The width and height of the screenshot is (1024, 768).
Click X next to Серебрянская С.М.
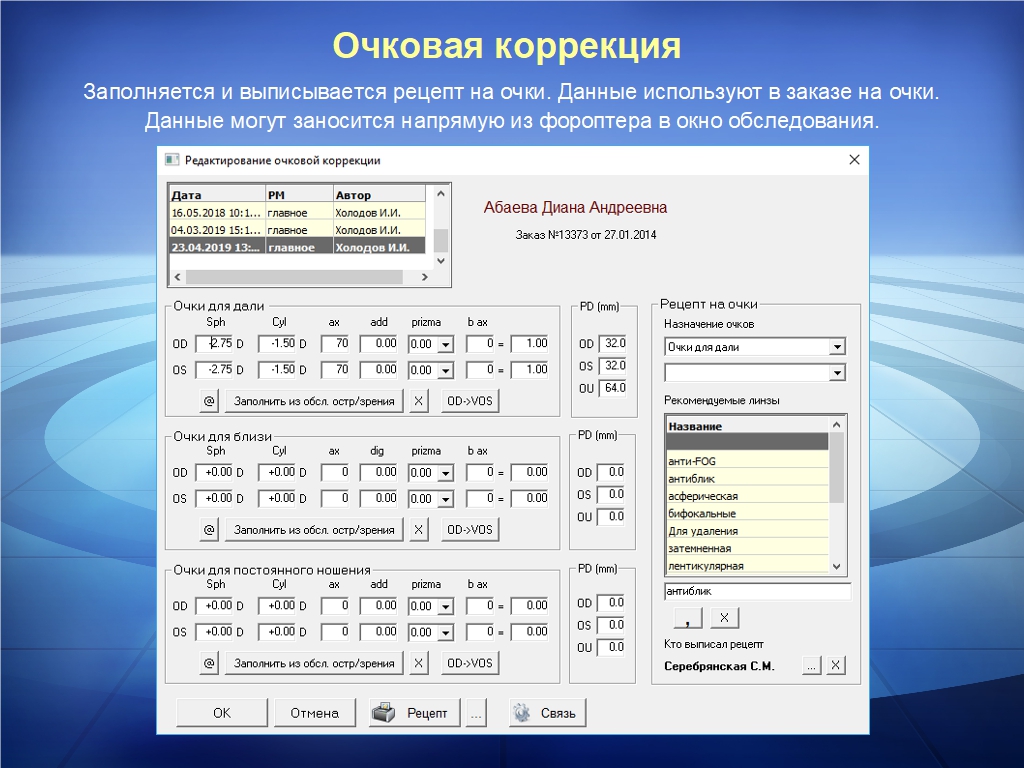pos(836,666)
